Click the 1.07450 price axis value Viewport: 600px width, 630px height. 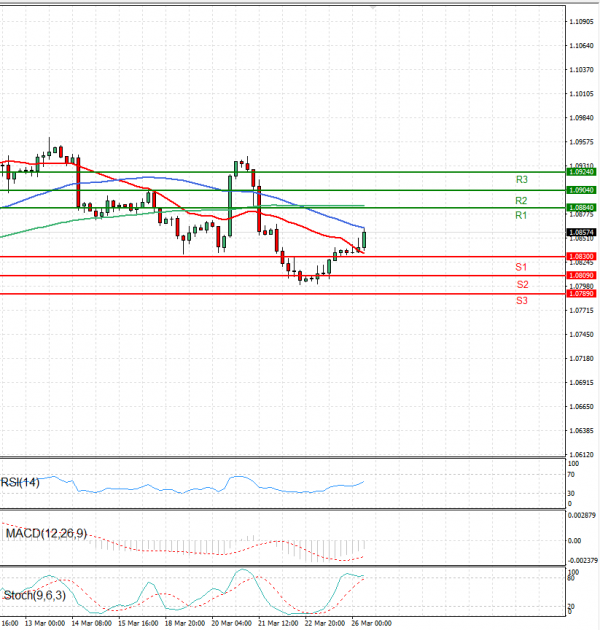point(582,335)
